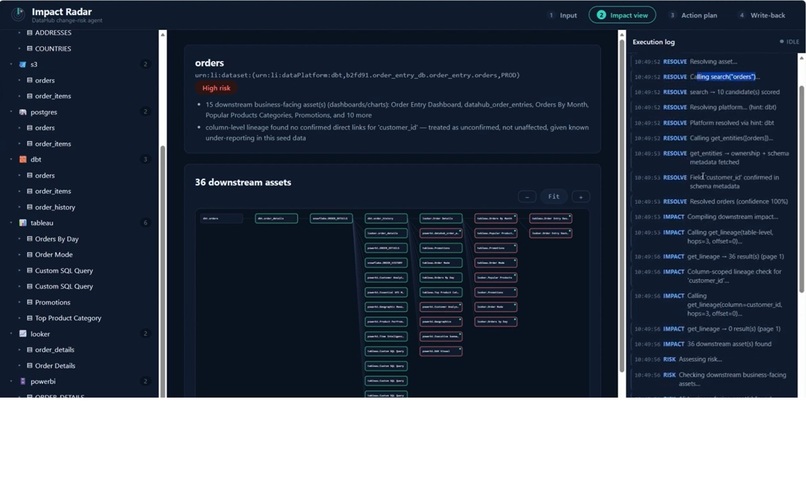Click the dbt item count badge
The width and height of the screenshot is (806, 497).
point(145,160)
